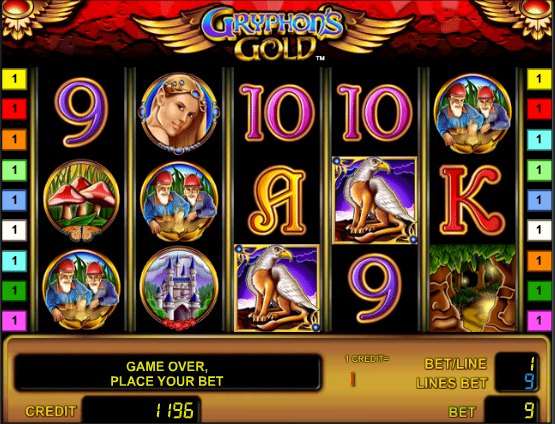The image size is (555, 424).
Task: Click the purple 9 on first reel
Action: [x=81, y=112]
